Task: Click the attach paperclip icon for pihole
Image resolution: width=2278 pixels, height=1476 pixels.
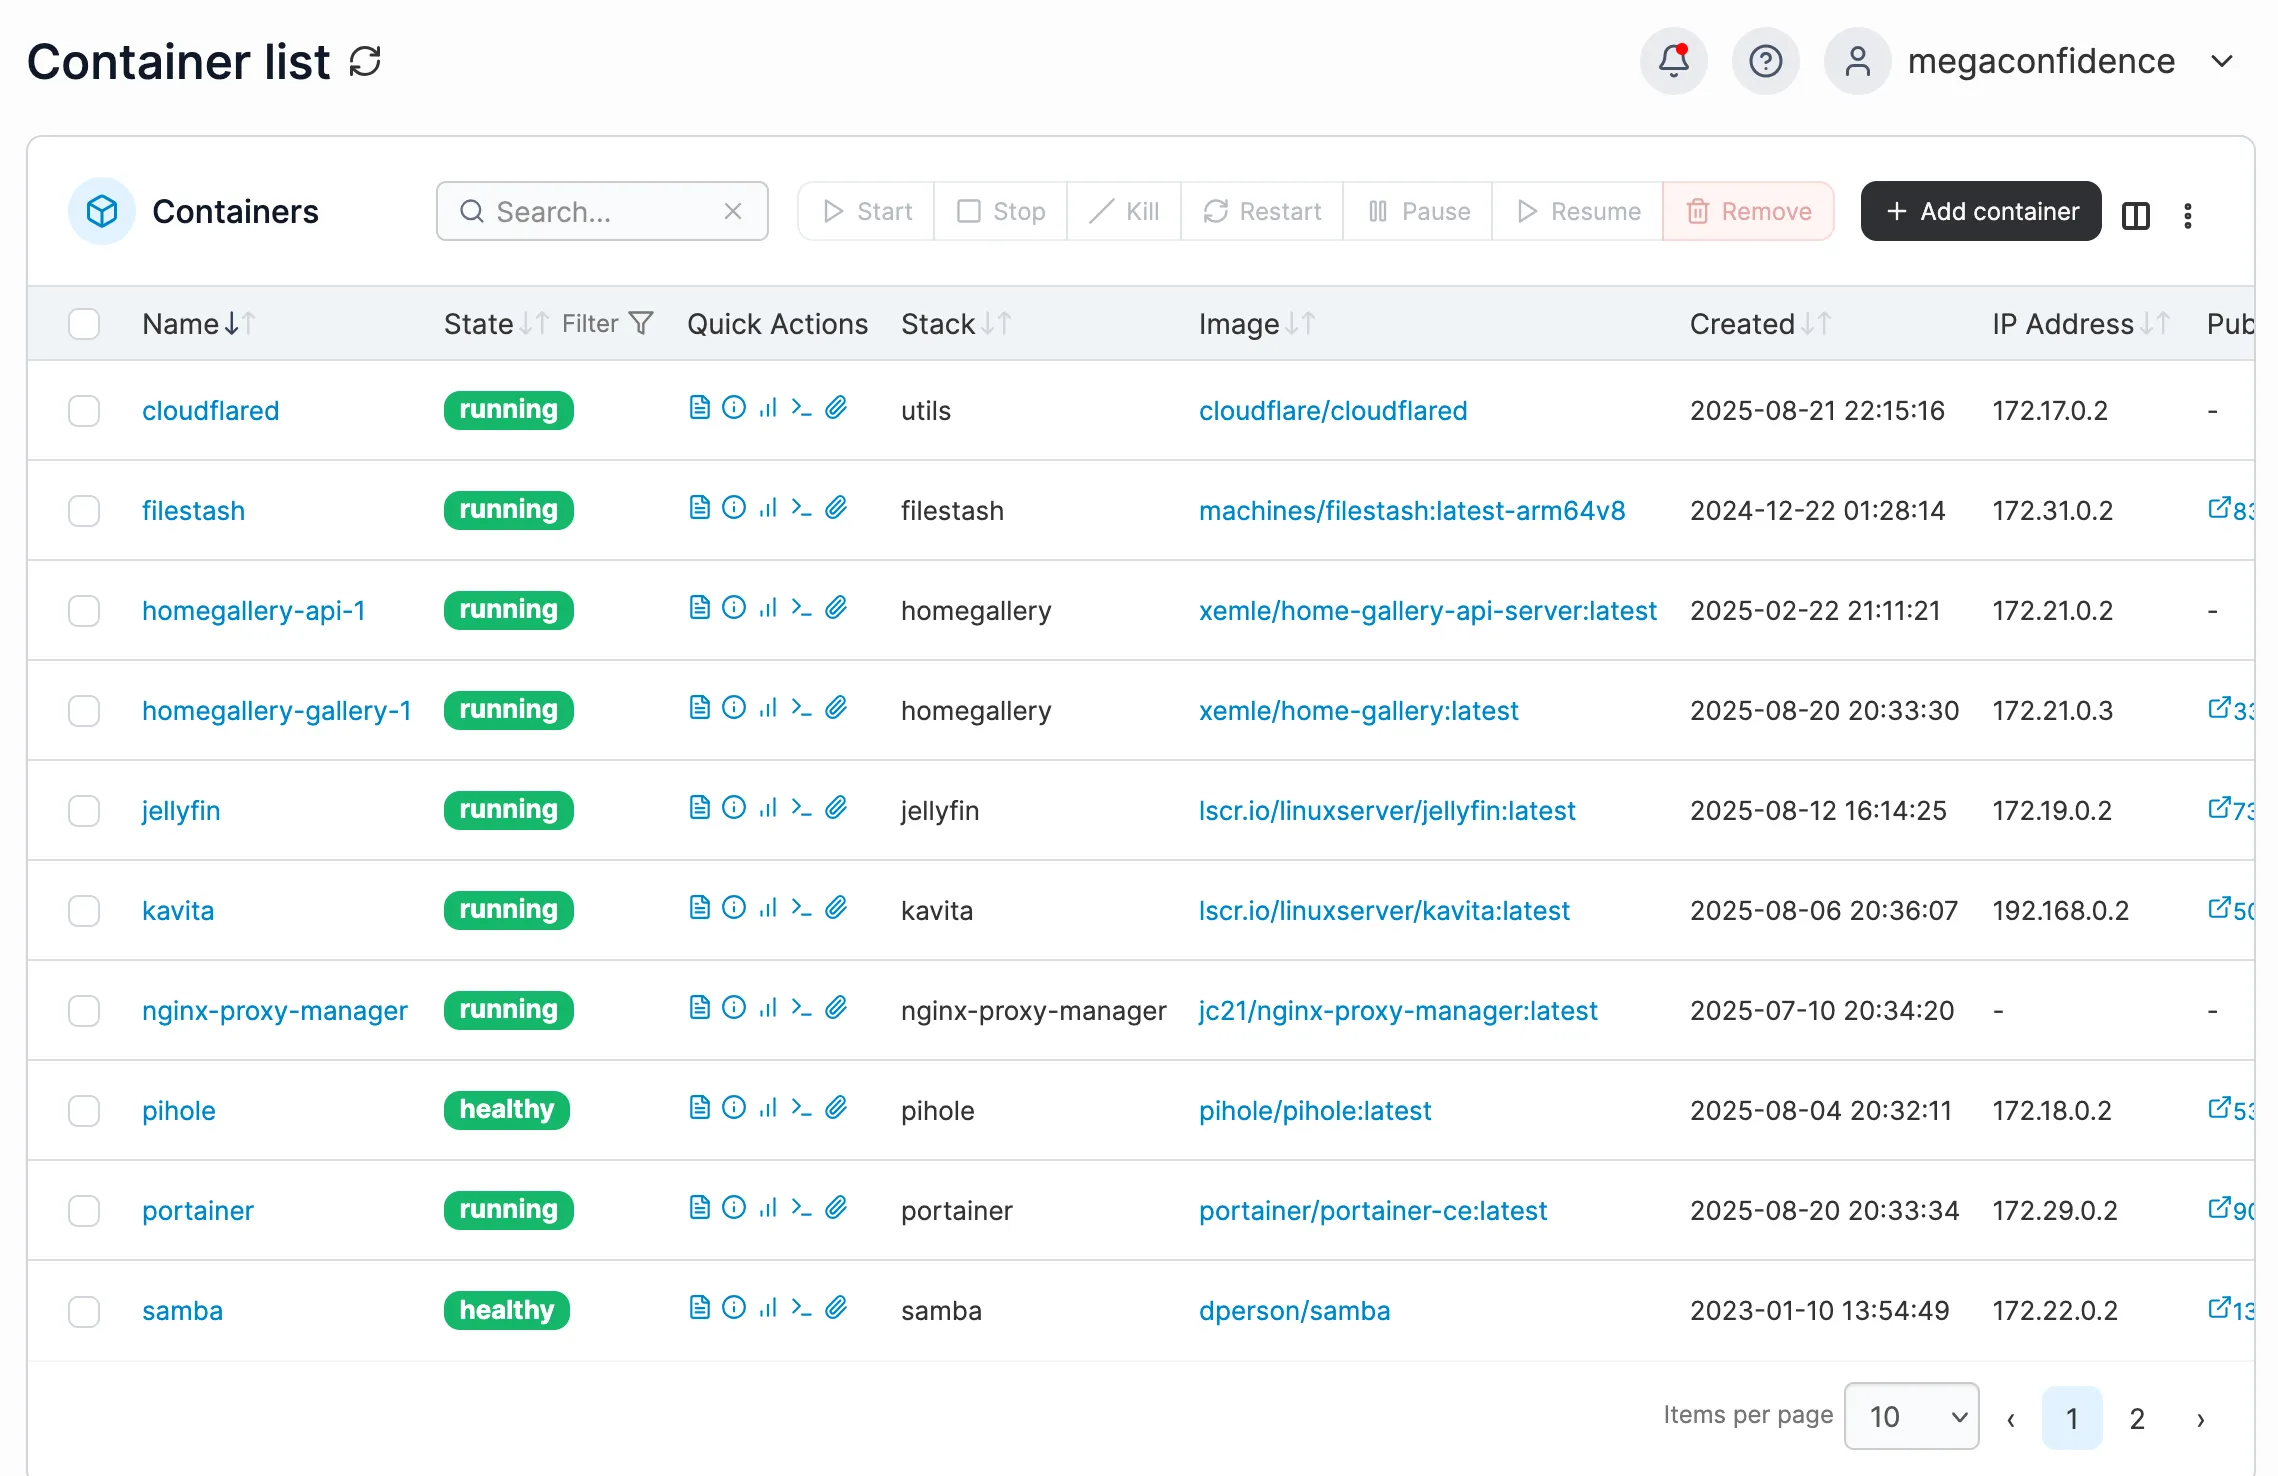Action: tap(836, 1107)
